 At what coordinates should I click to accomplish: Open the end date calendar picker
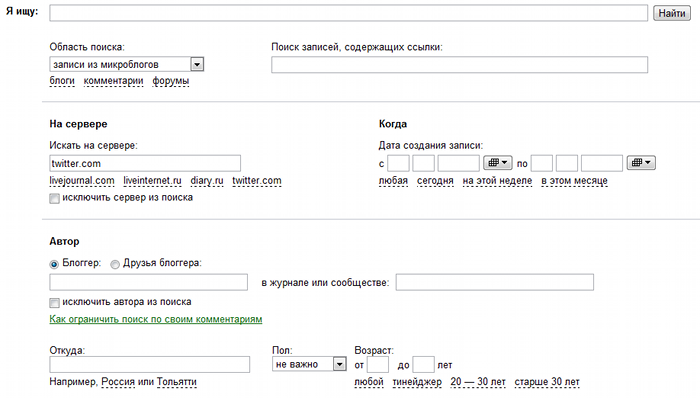641,163
